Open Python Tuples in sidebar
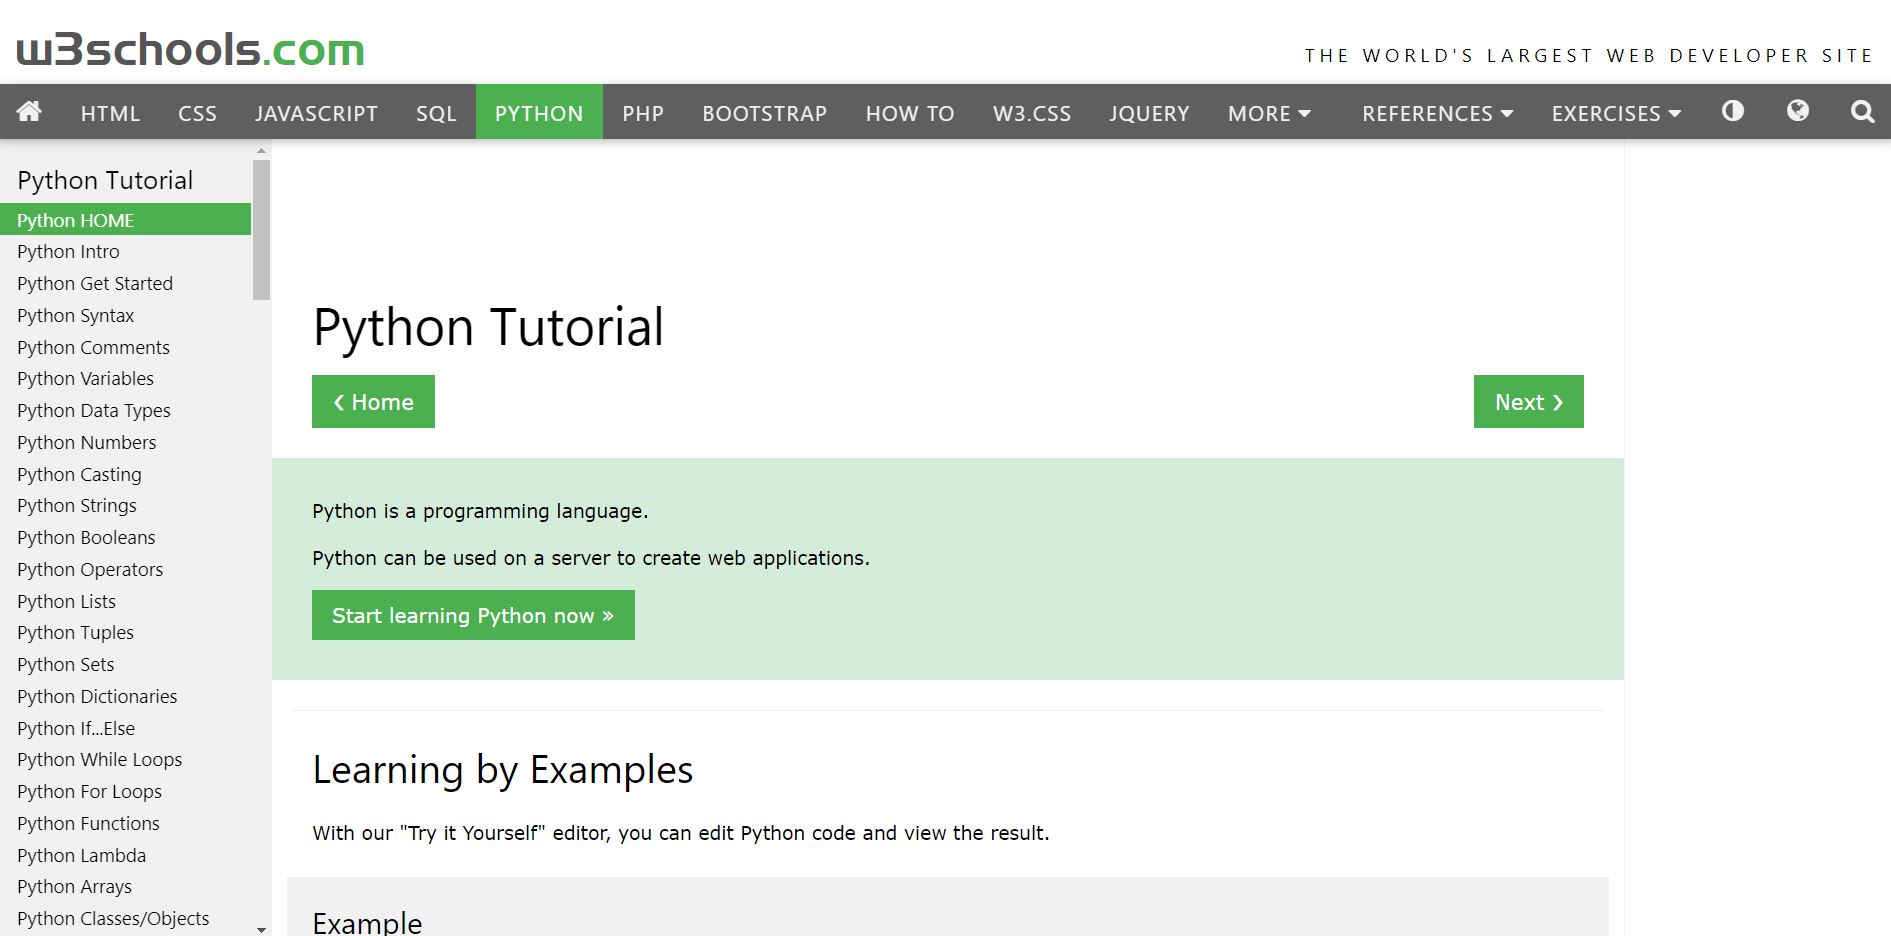 pos(75,632)
